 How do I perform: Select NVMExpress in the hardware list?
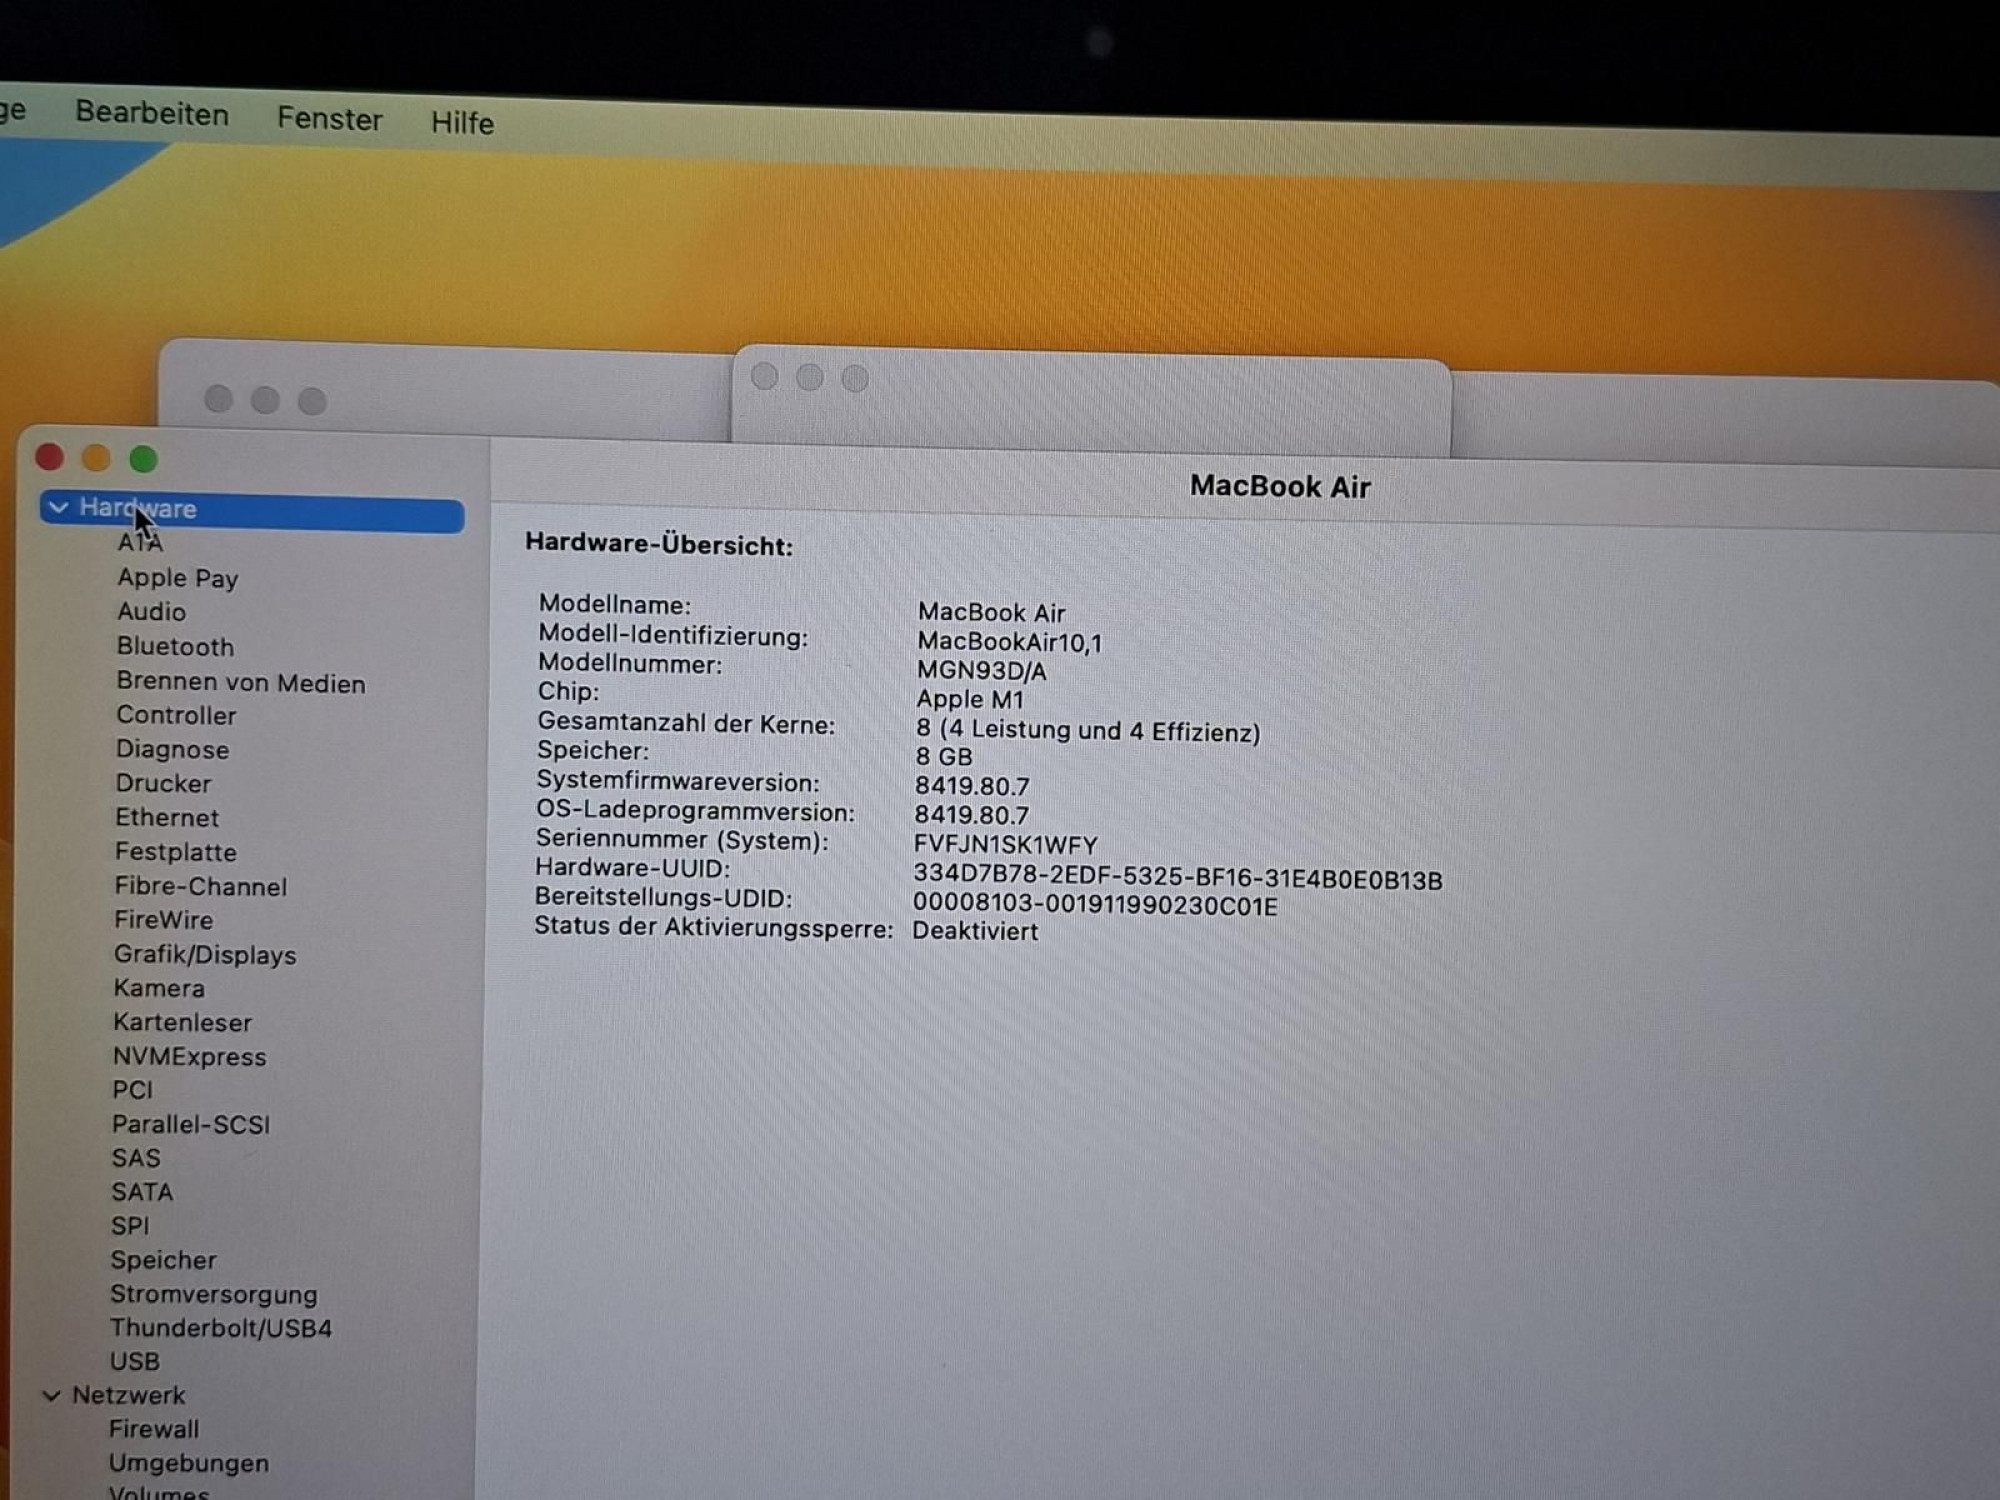tap(189, 1056)
